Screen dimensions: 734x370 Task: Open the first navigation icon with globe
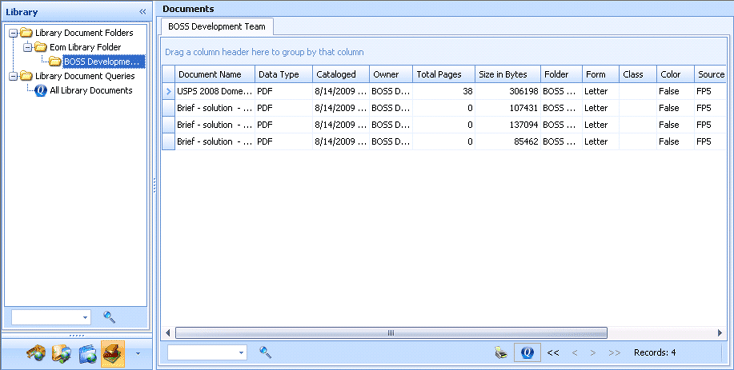point(36,354)
